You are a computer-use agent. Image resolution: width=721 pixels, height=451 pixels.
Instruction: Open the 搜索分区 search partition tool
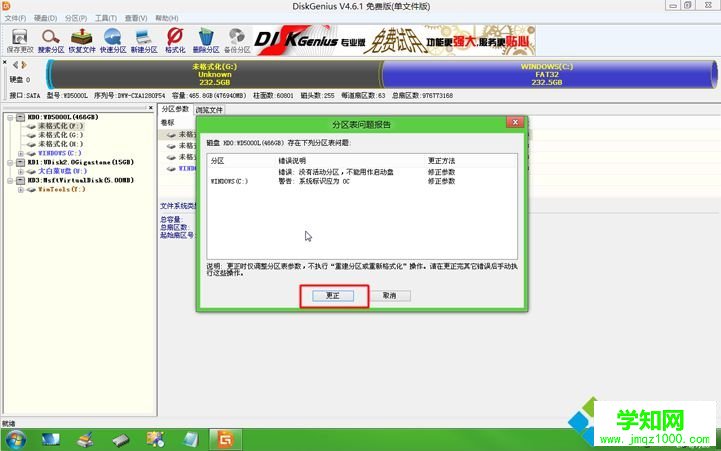click(x=51, y=40)
